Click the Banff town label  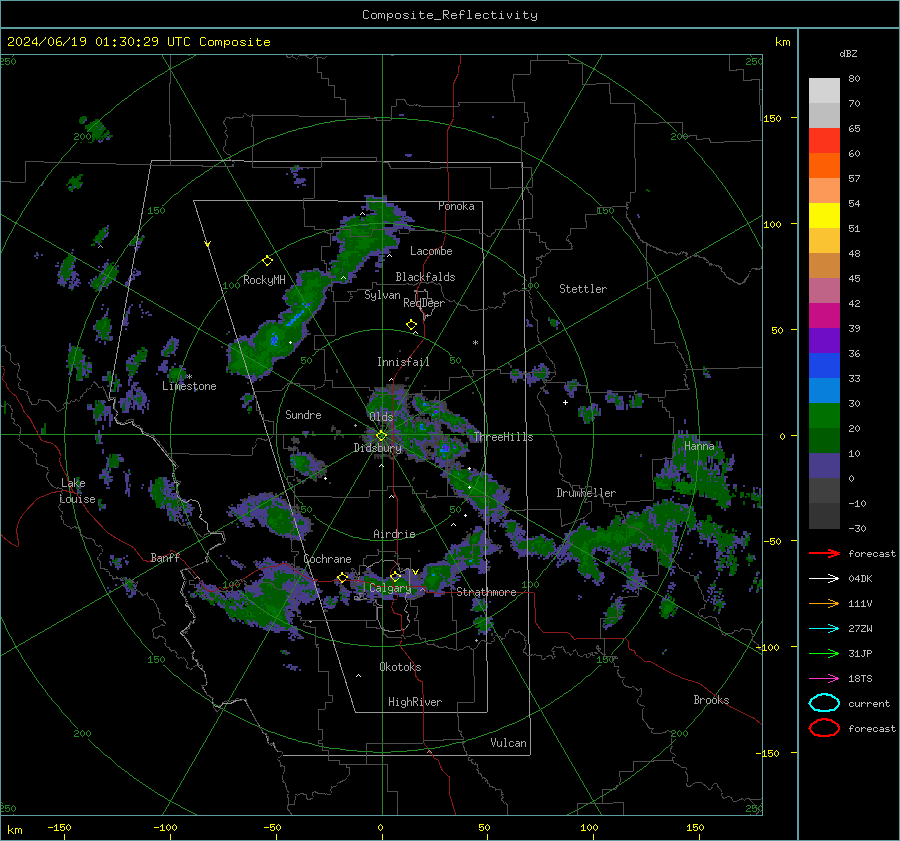[165, 557]
